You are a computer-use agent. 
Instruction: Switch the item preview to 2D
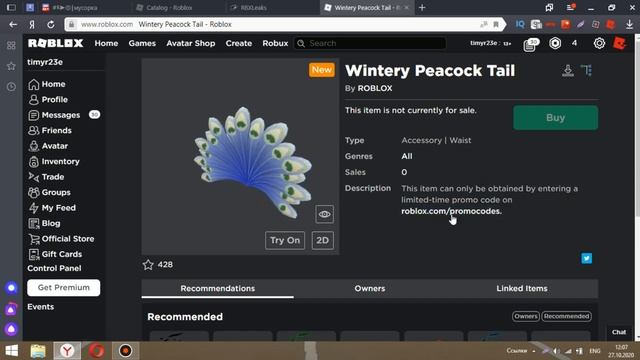pos(322,240)
